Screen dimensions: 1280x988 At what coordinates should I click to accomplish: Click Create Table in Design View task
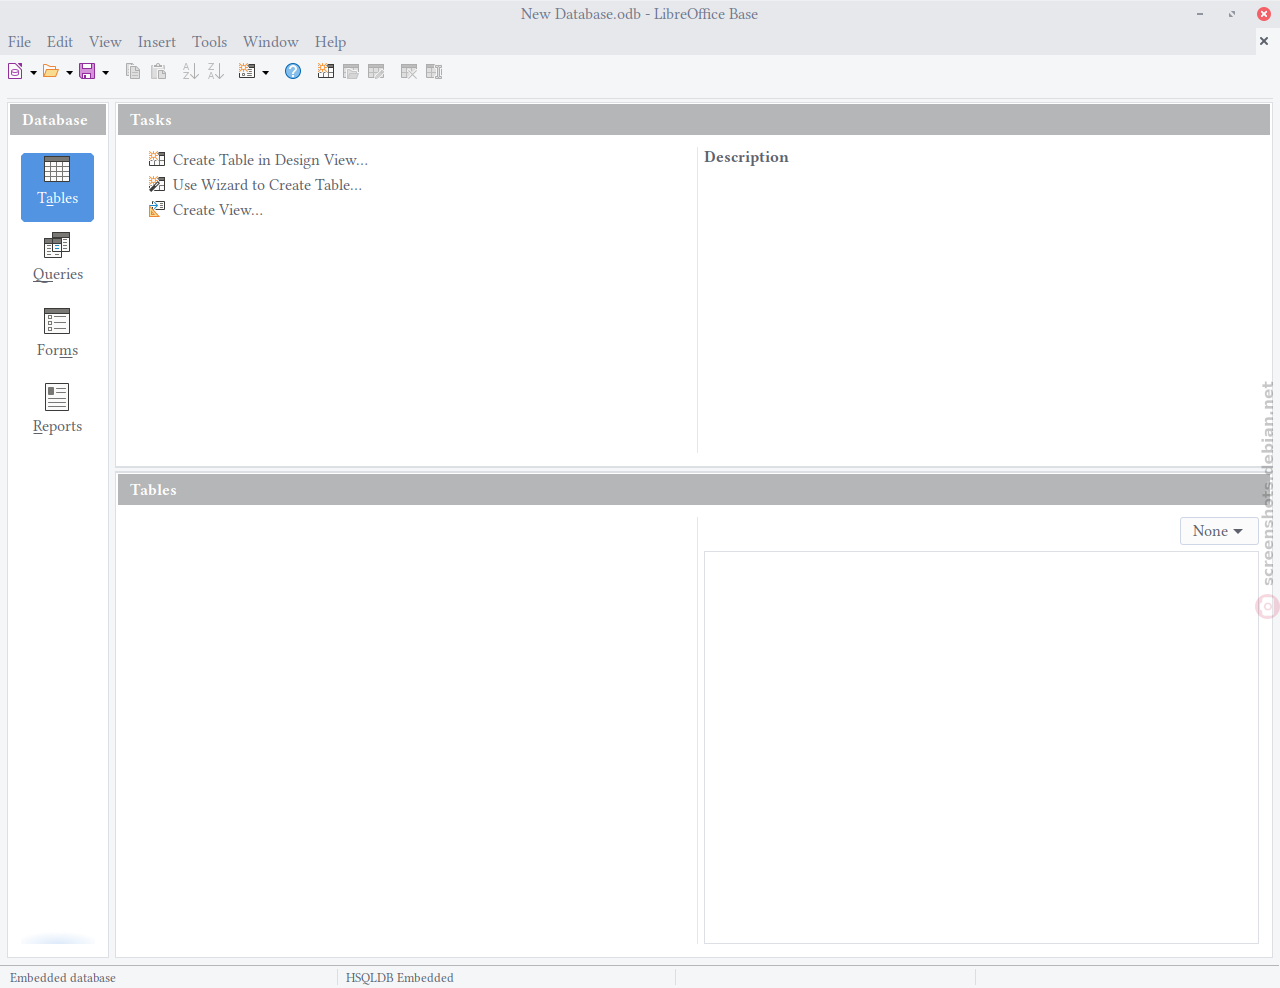[x=270, y=160]
